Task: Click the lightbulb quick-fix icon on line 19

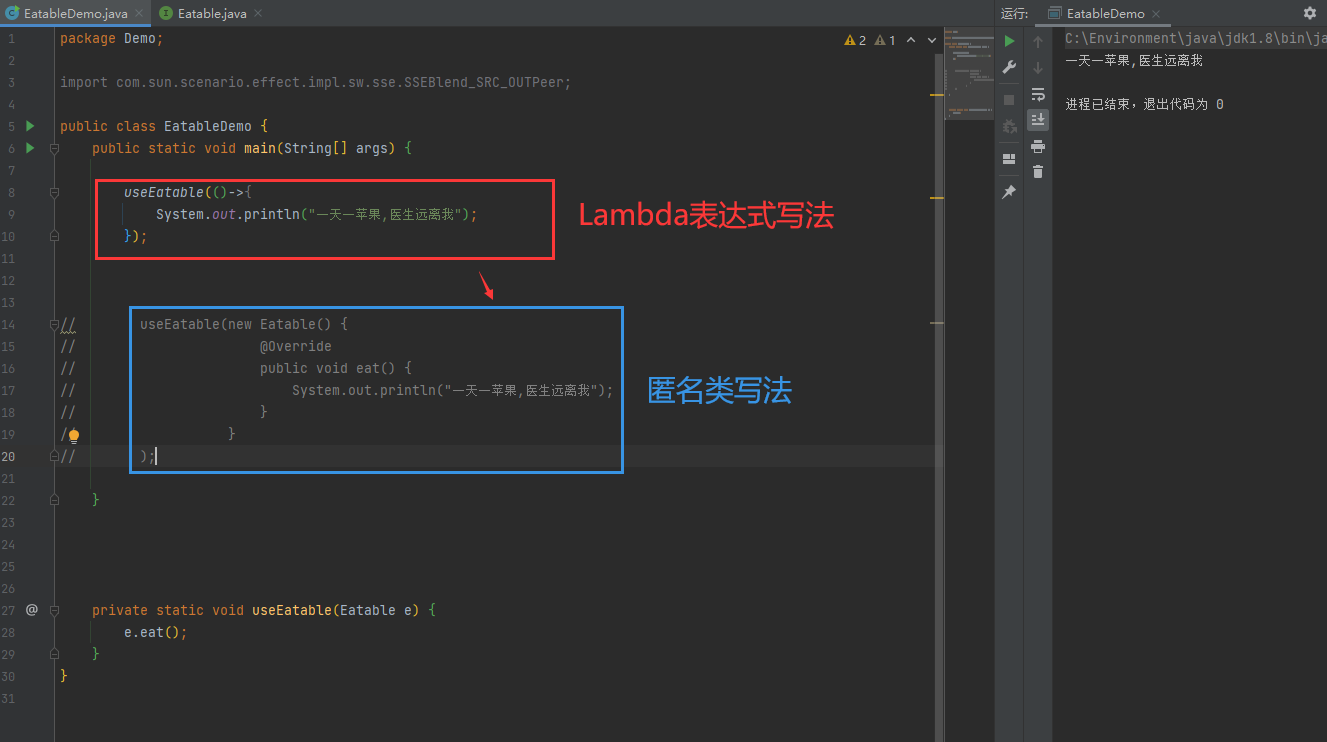Action: coord(73,435)
